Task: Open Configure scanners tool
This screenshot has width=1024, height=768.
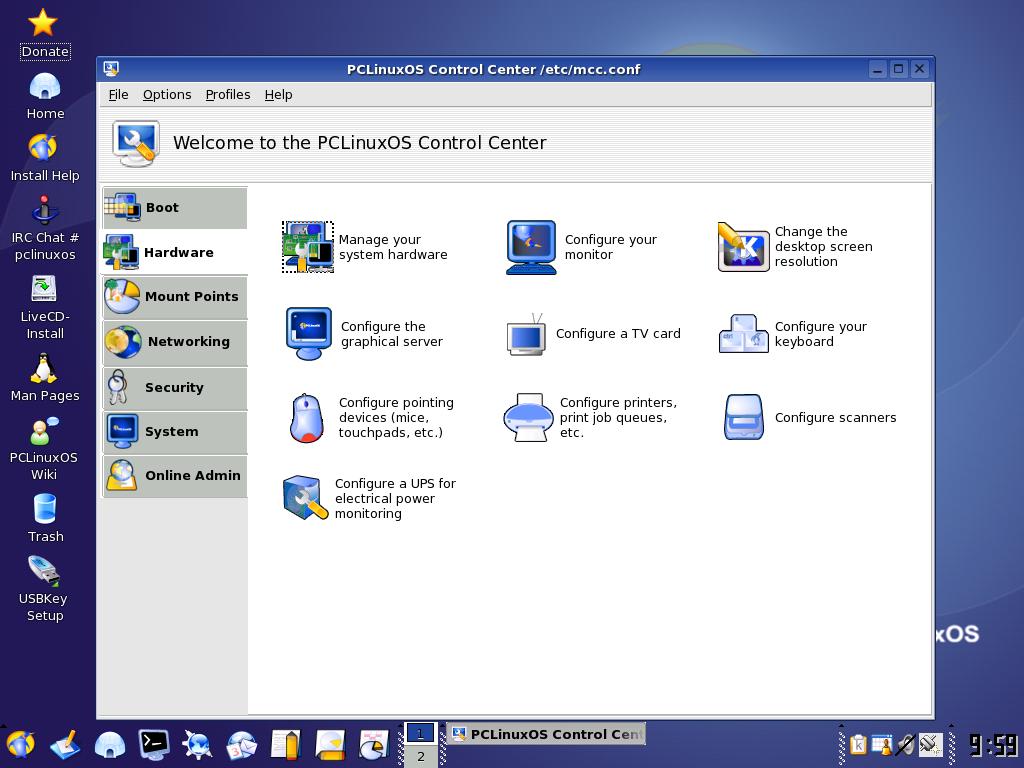Action: pos(810,417)
